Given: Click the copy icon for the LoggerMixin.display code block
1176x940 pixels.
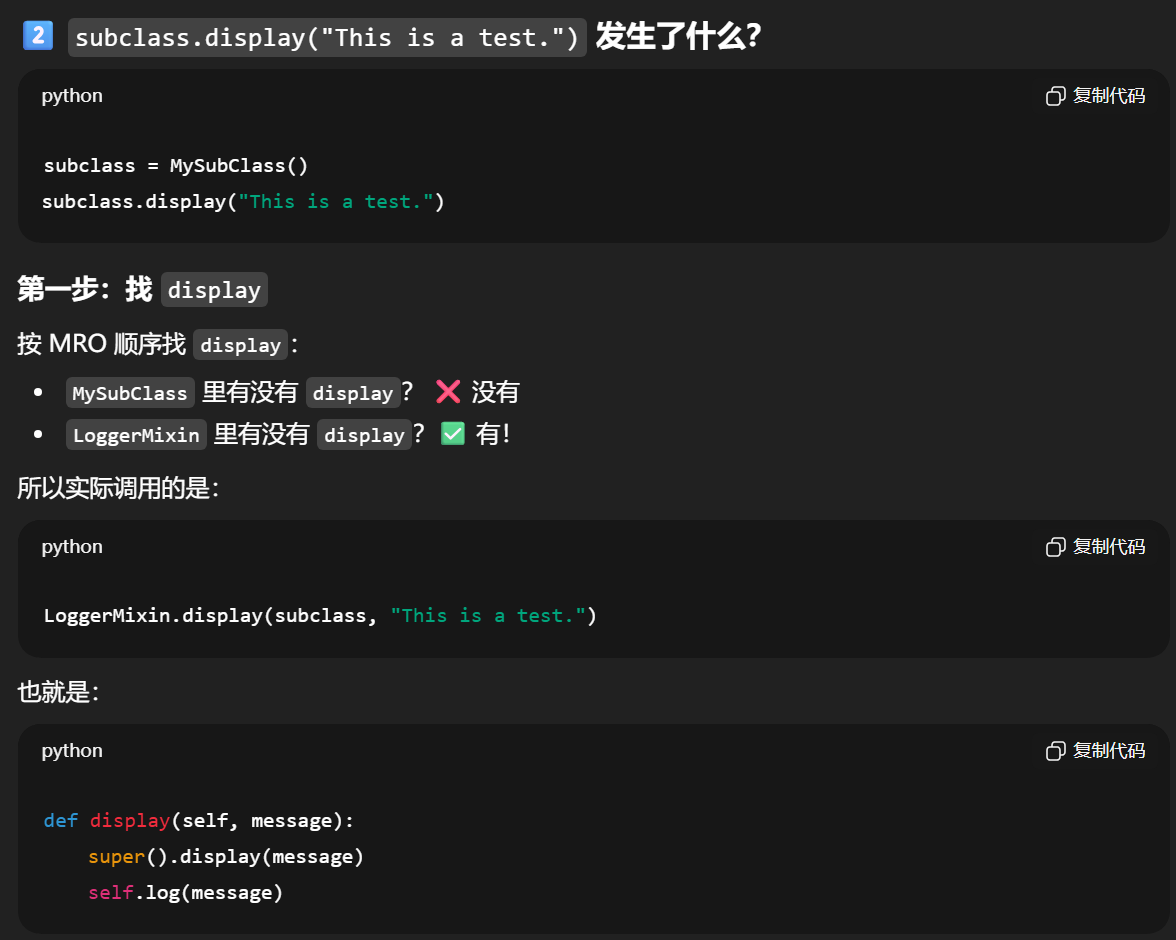Looking at the screenshot, I should [1055, 547].
